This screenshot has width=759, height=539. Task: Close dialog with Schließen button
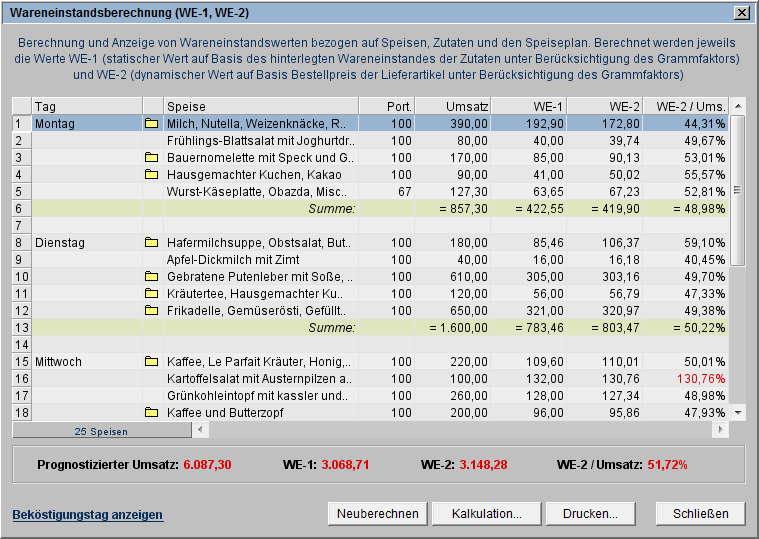point(700,514)
